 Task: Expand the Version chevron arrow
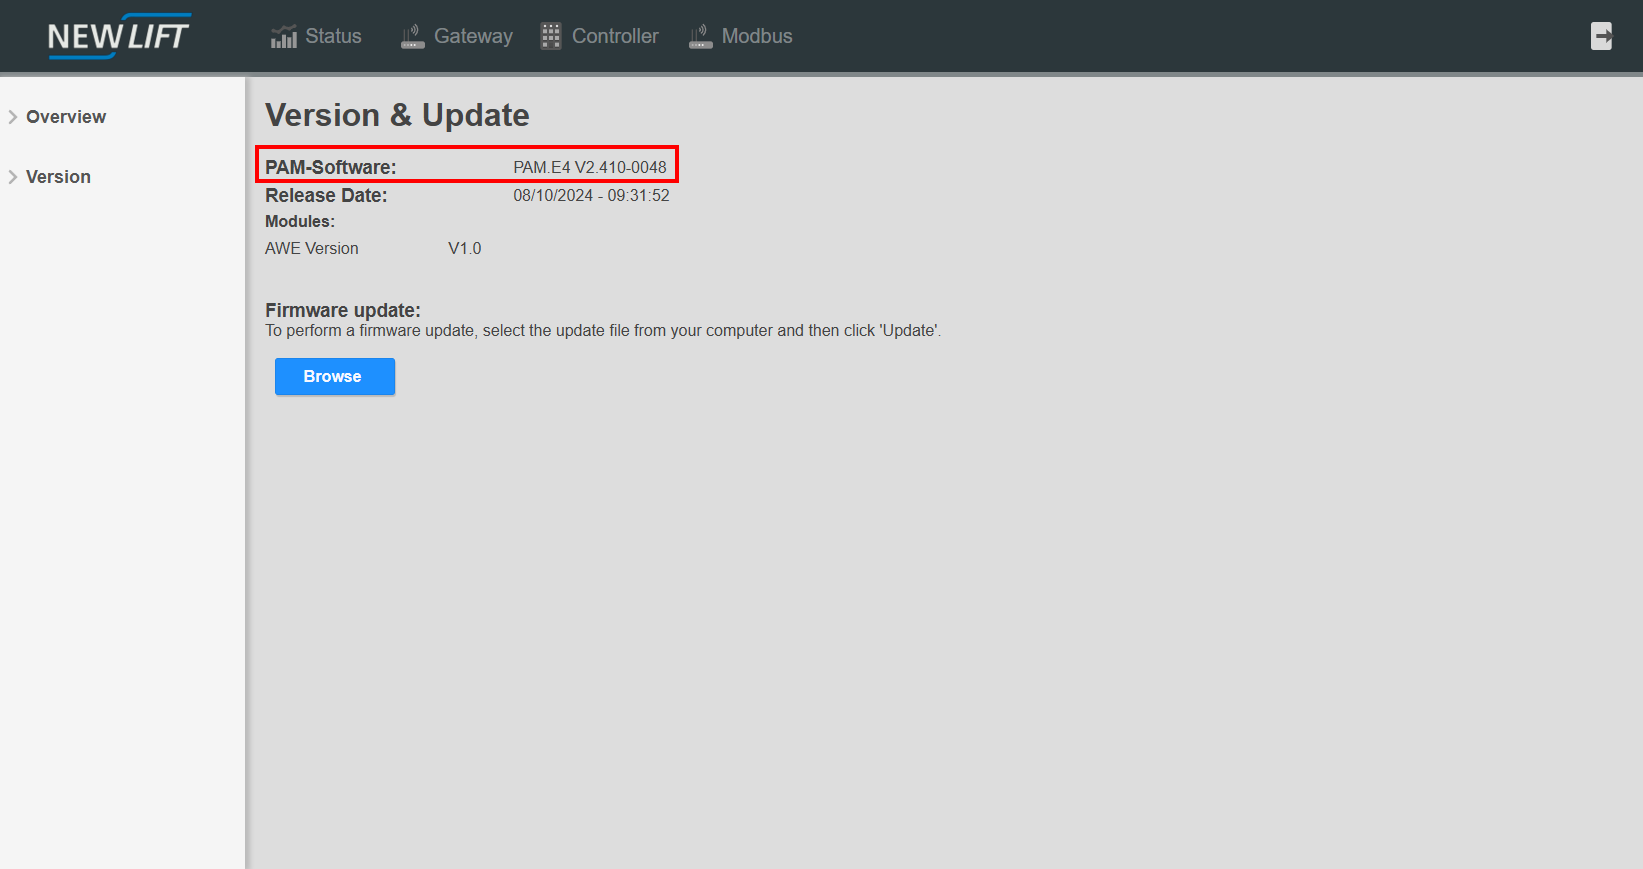click(x=13, y=177)
